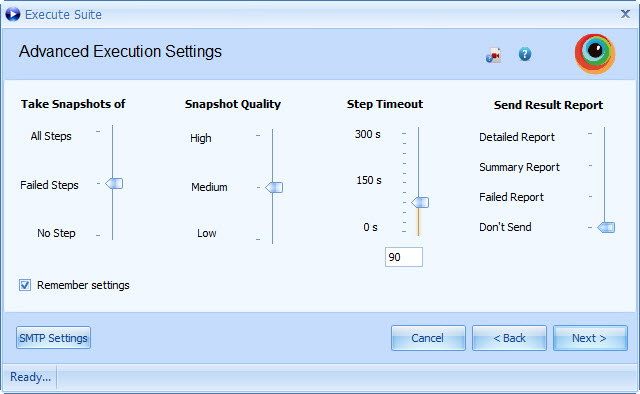Click the Execute Suite play icon in title bar
Image resolution: width=640 pixels, height=394 pixels.
point(13,14)
